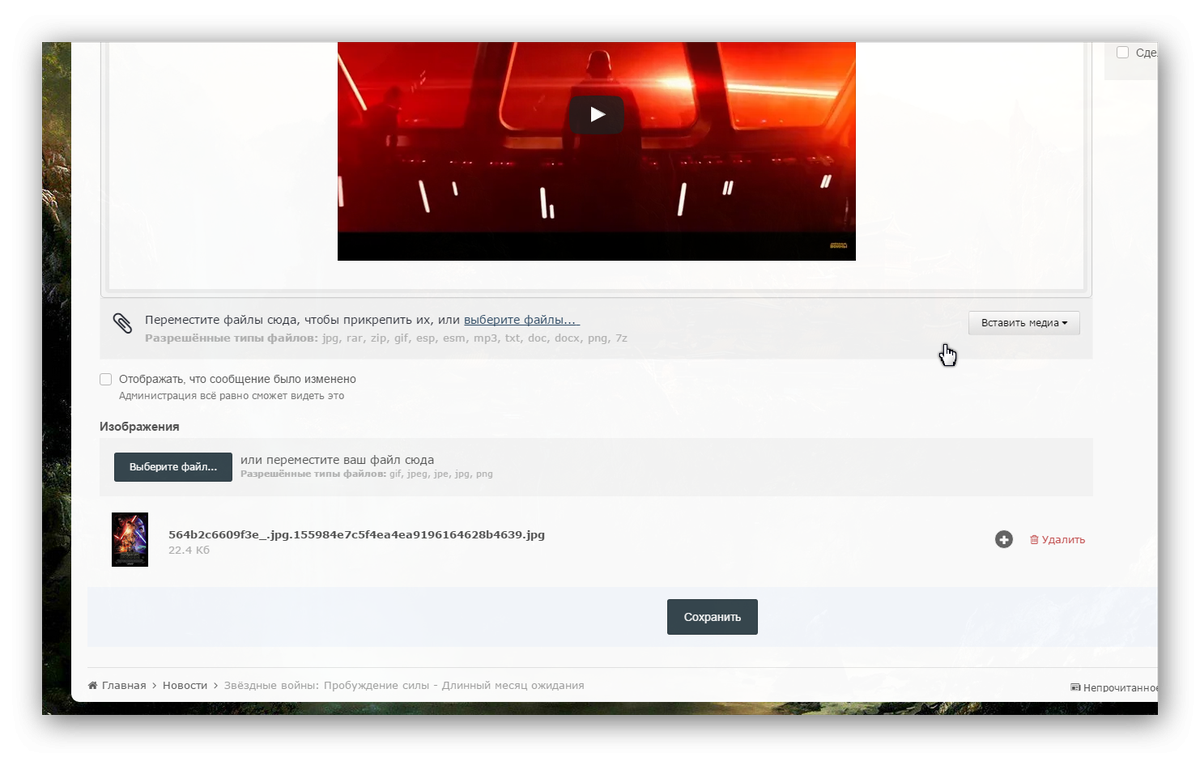Screen dimensions: 1200x757
Task: Click the Непрочитанное icon at bottom right
Action: click(1075, 687)
